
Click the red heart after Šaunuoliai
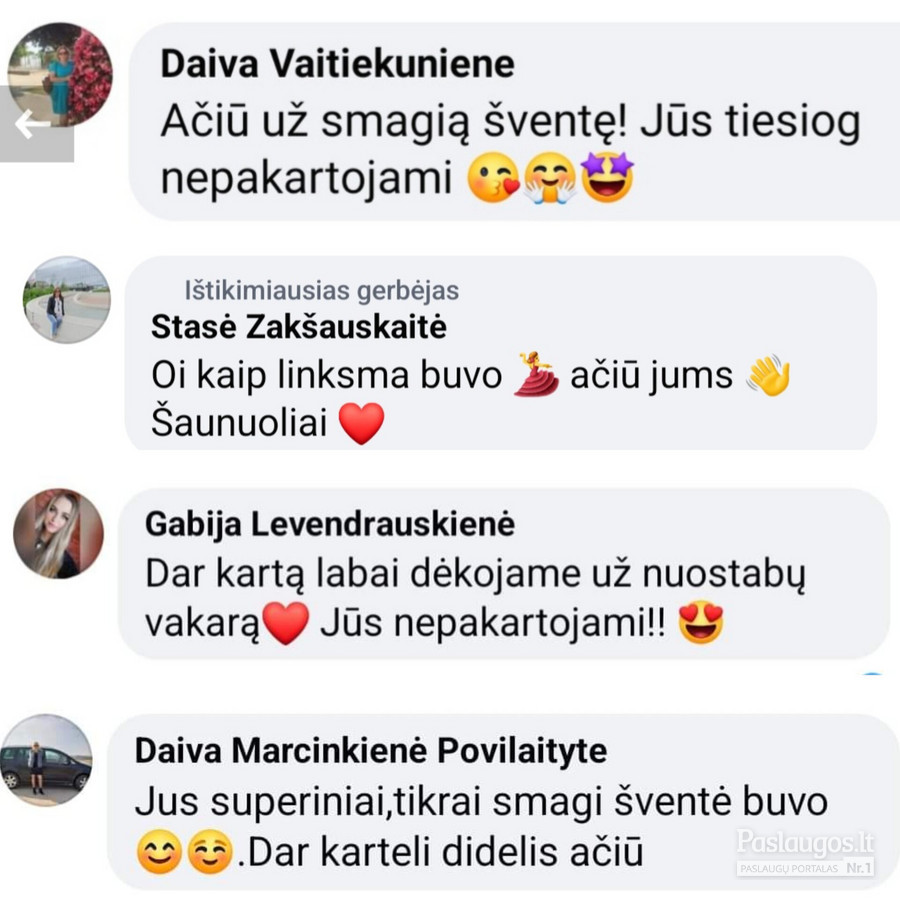362,424
